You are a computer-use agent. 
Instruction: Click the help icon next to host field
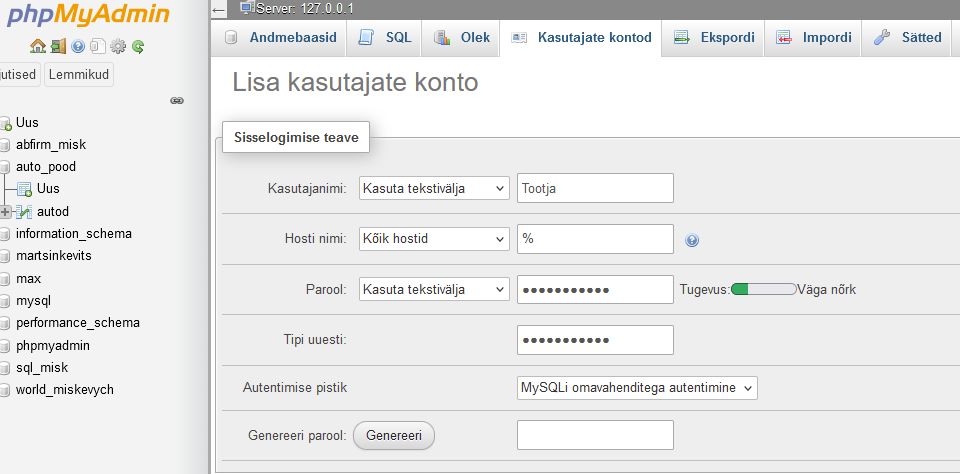(x=692, y=240)
